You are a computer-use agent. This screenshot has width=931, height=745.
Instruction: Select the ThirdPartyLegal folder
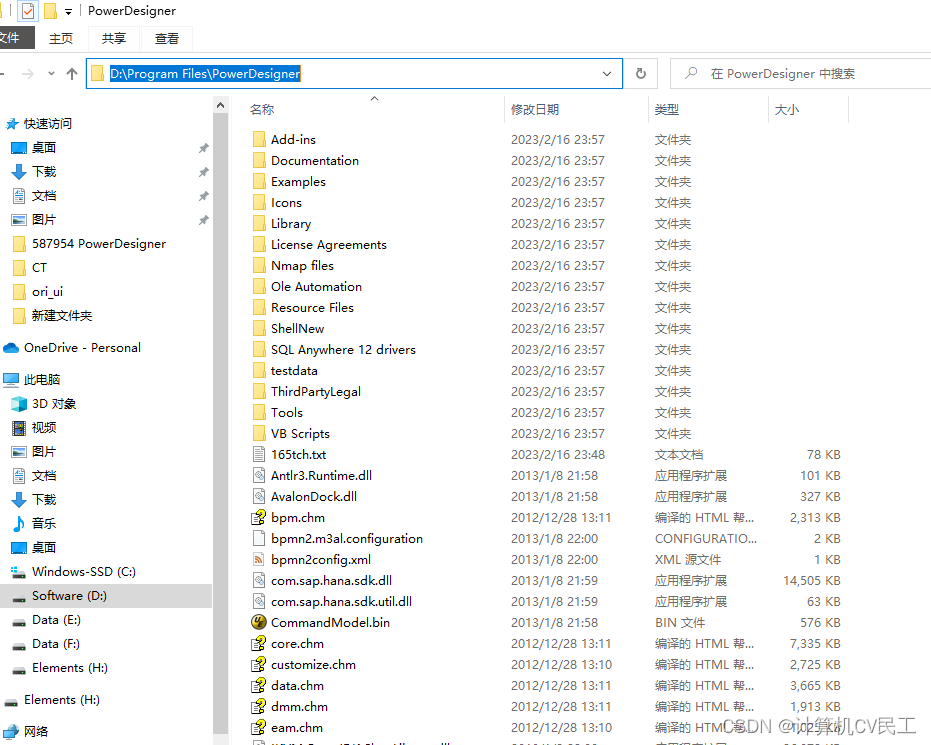(316, 392)
